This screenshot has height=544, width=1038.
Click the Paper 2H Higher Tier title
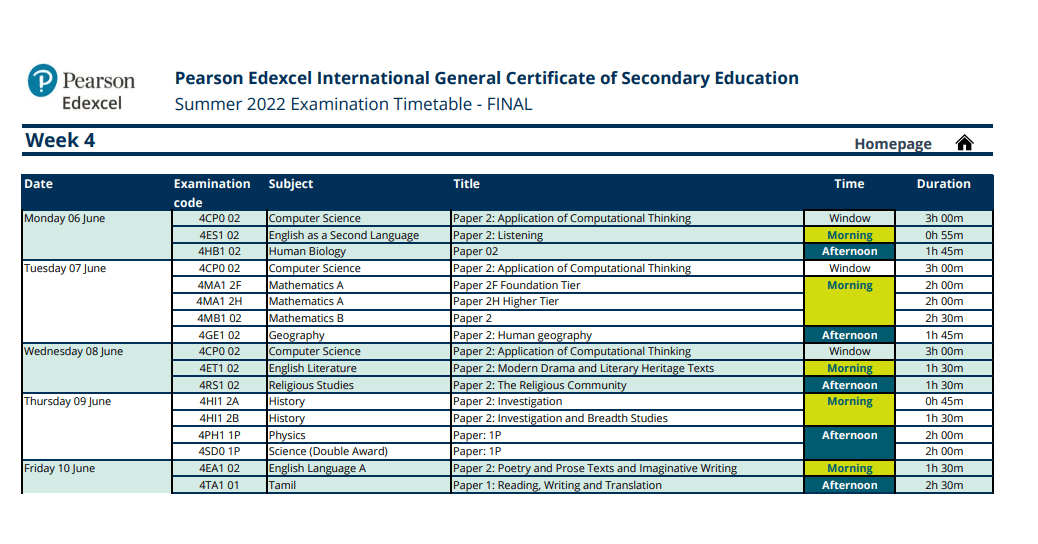[x=505, y=302]
